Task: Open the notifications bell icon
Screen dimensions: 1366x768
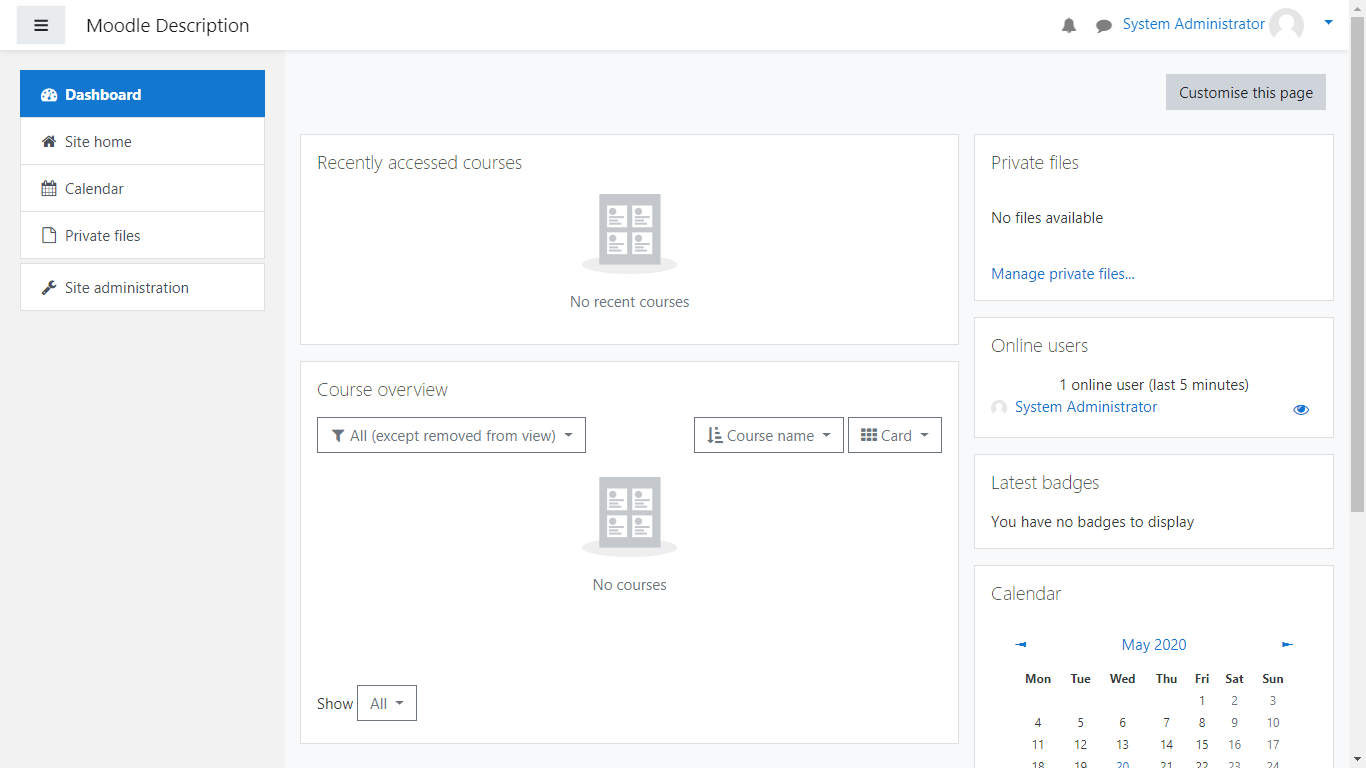Action: (1069, 26)
